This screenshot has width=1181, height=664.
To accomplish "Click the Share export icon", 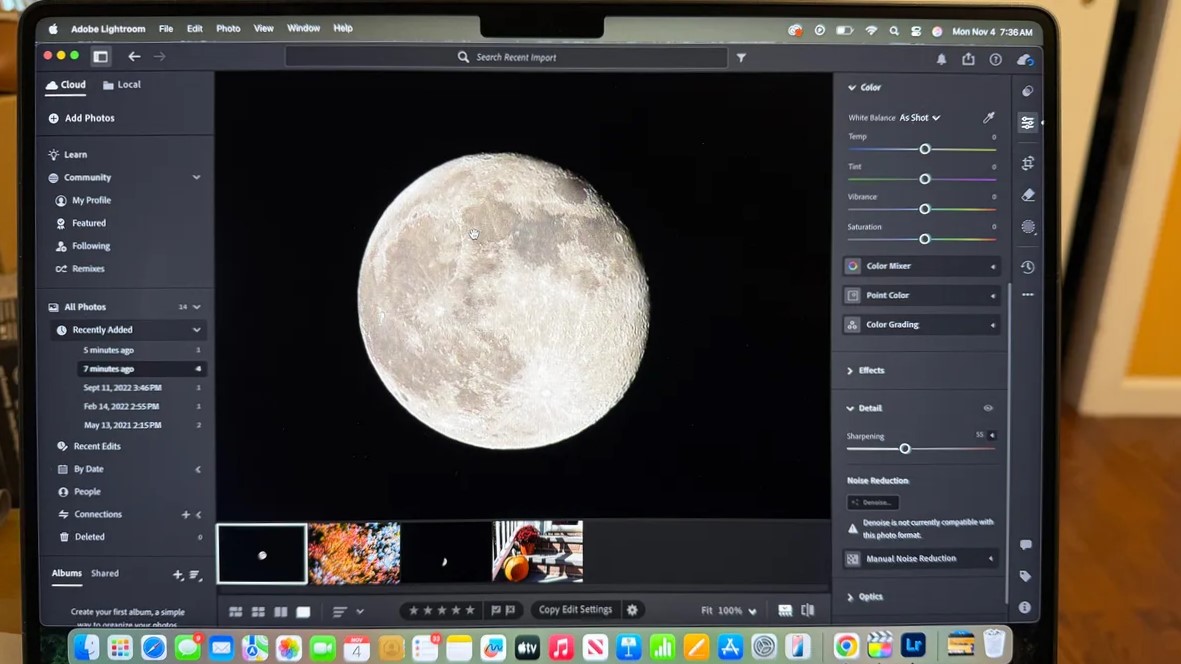I will 968,60.
